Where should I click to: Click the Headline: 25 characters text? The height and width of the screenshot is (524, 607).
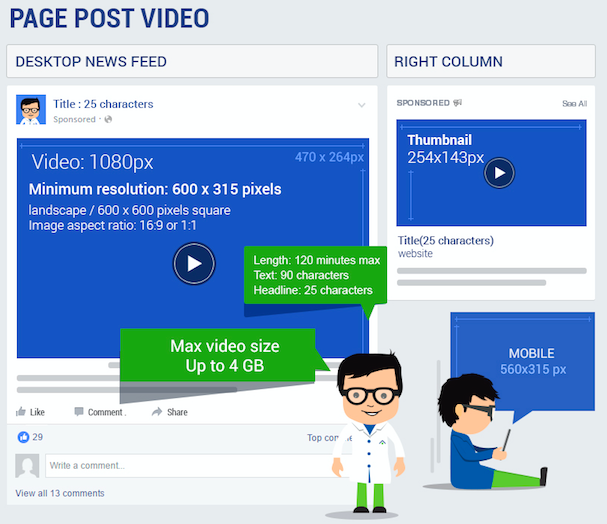[313, 290]
